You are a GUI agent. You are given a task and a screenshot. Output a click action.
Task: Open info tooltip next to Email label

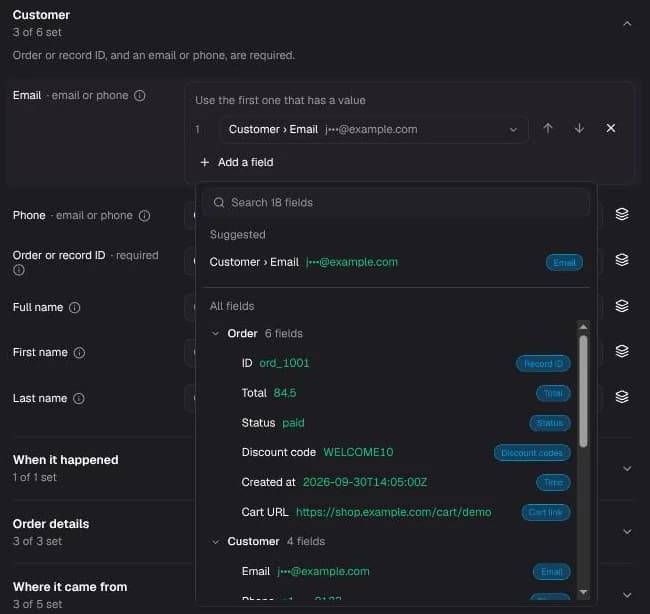140,96
